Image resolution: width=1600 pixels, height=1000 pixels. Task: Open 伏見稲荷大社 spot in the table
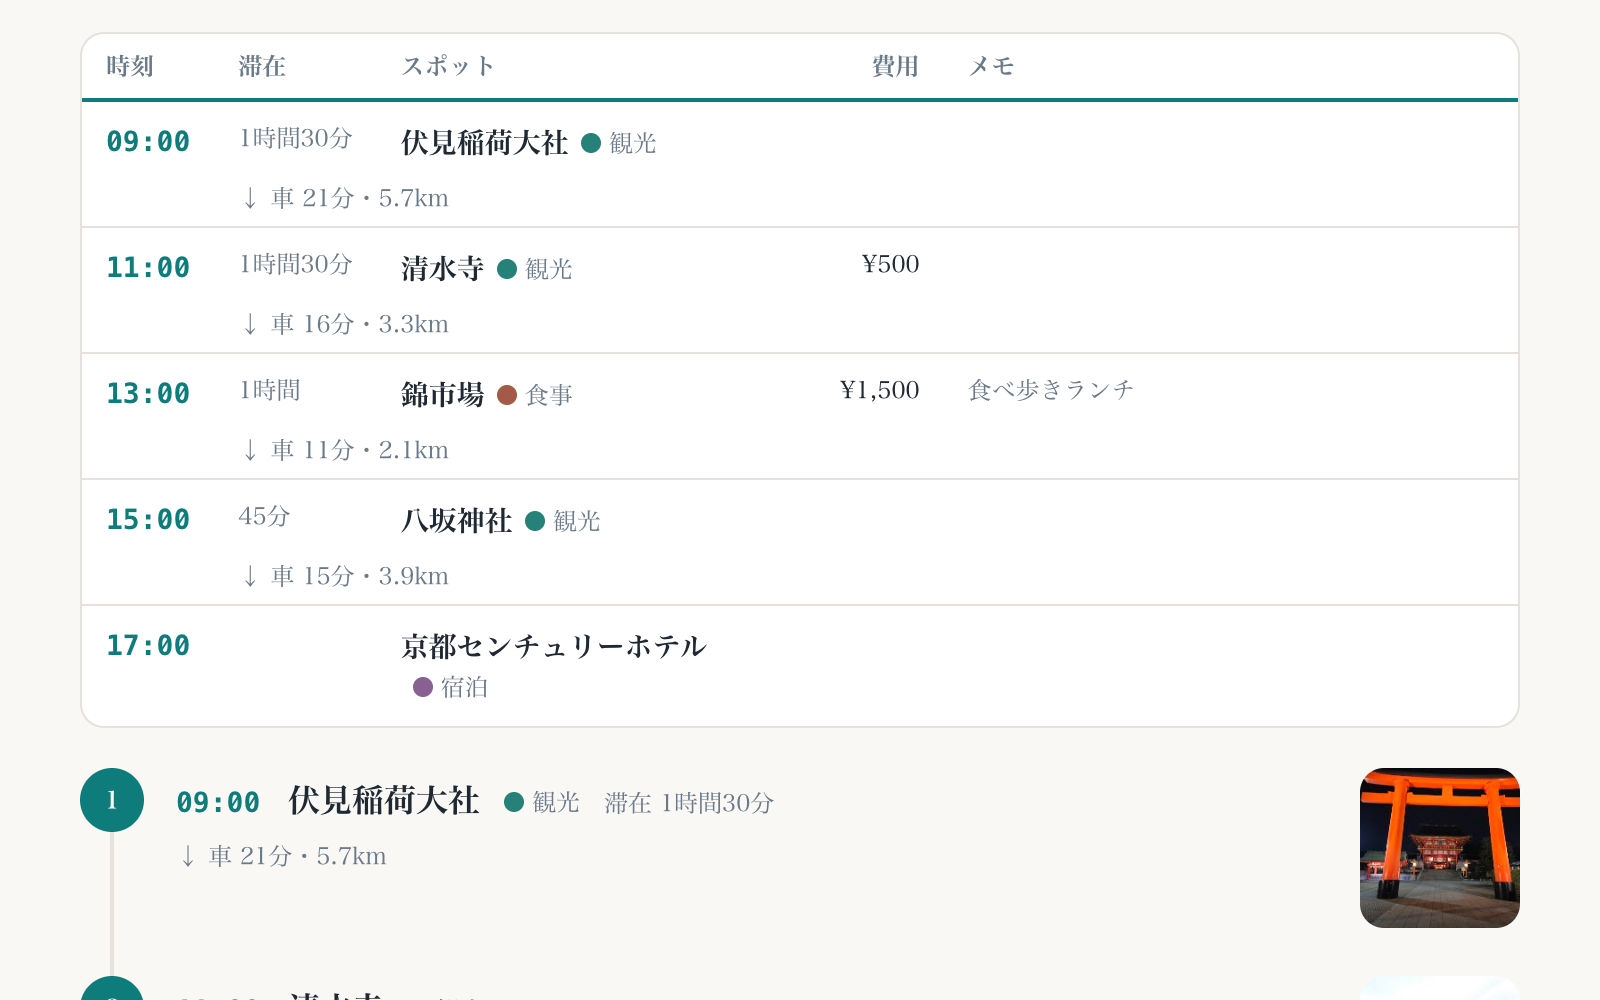[485, 143]
